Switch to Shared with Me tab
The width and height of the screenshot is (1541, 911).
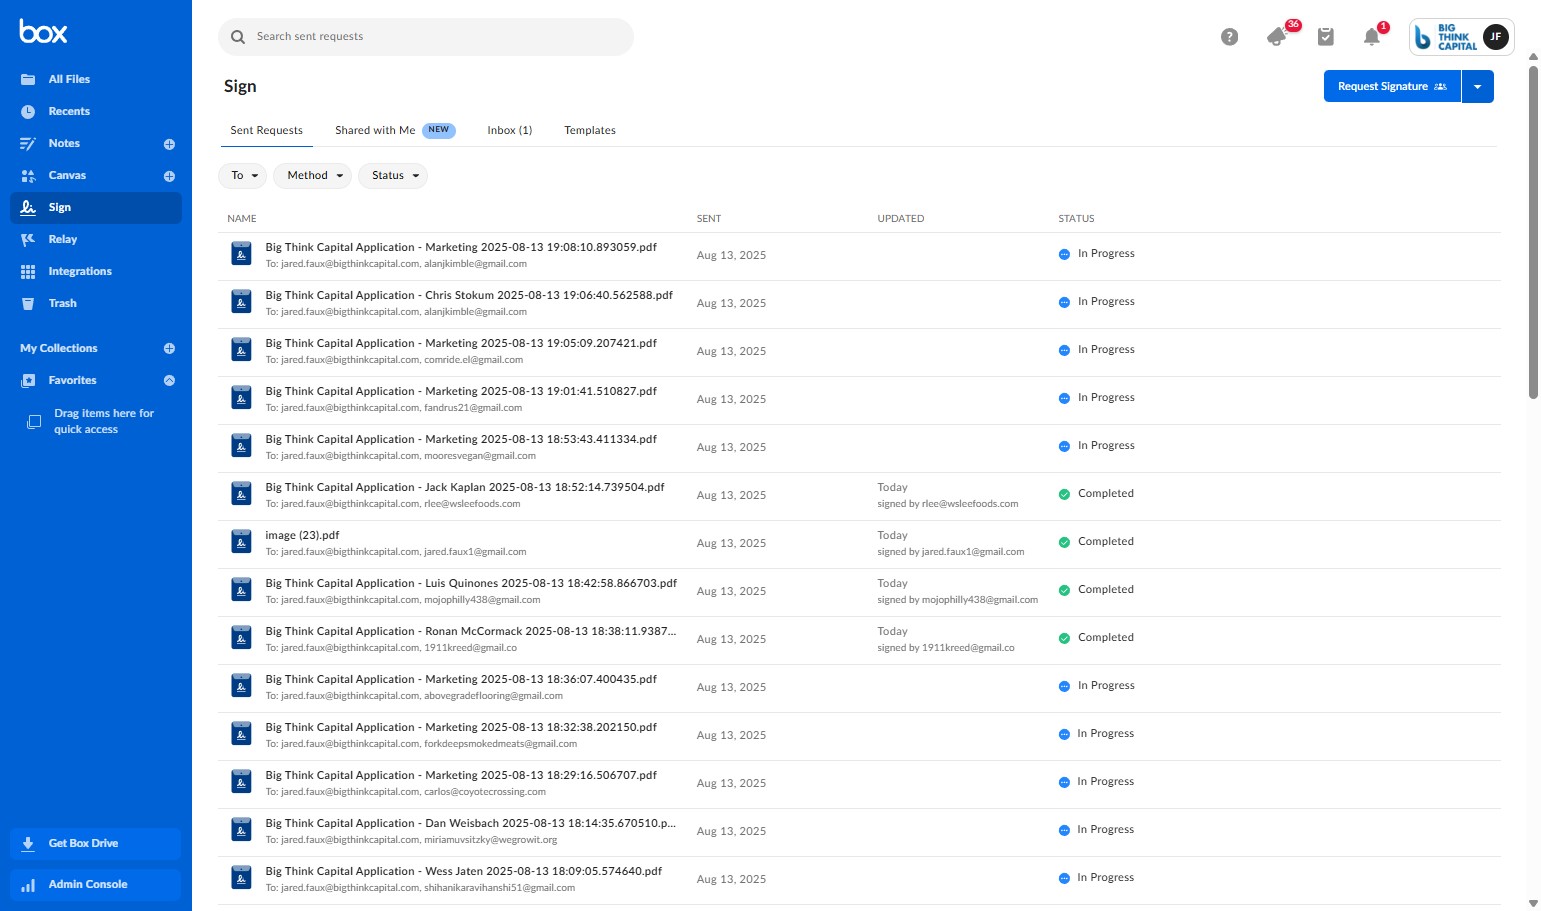pyautogui.click(x=395, y=130)
